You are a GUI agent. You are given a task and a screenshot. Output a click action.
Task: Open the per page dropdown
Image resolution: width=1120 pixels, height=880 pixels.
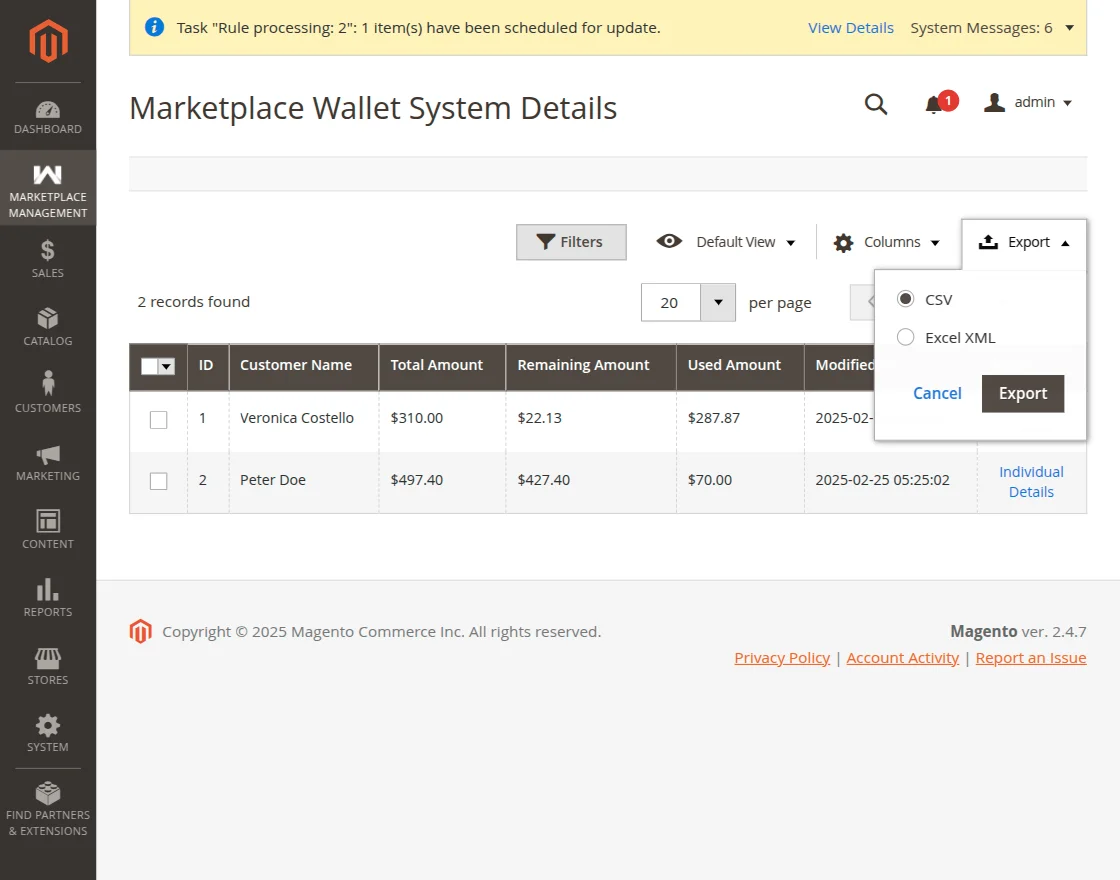pyautogui.click(x=717, y=302)
